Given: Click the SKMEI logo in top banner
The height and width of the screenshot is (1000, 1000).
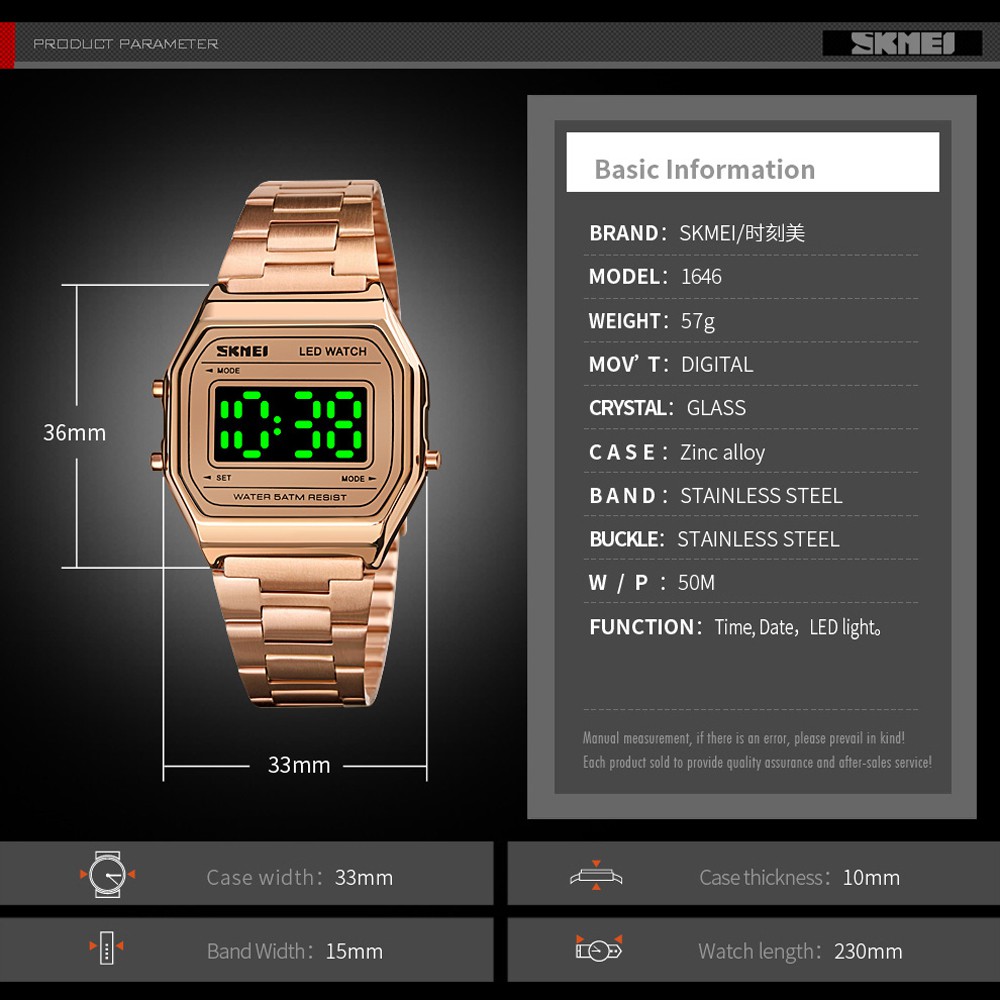Looking at the screenshot, I should [x=902, y=43].
